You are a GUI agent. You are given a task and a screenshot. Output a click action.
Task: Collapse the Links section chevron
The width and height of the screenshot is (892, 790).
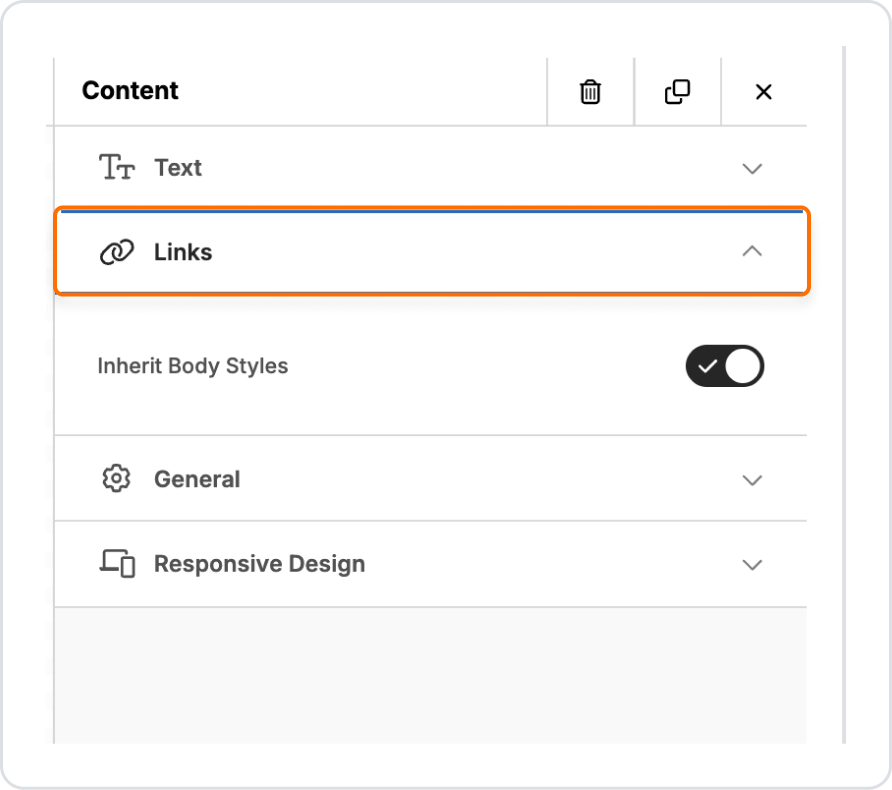point(752,252)
